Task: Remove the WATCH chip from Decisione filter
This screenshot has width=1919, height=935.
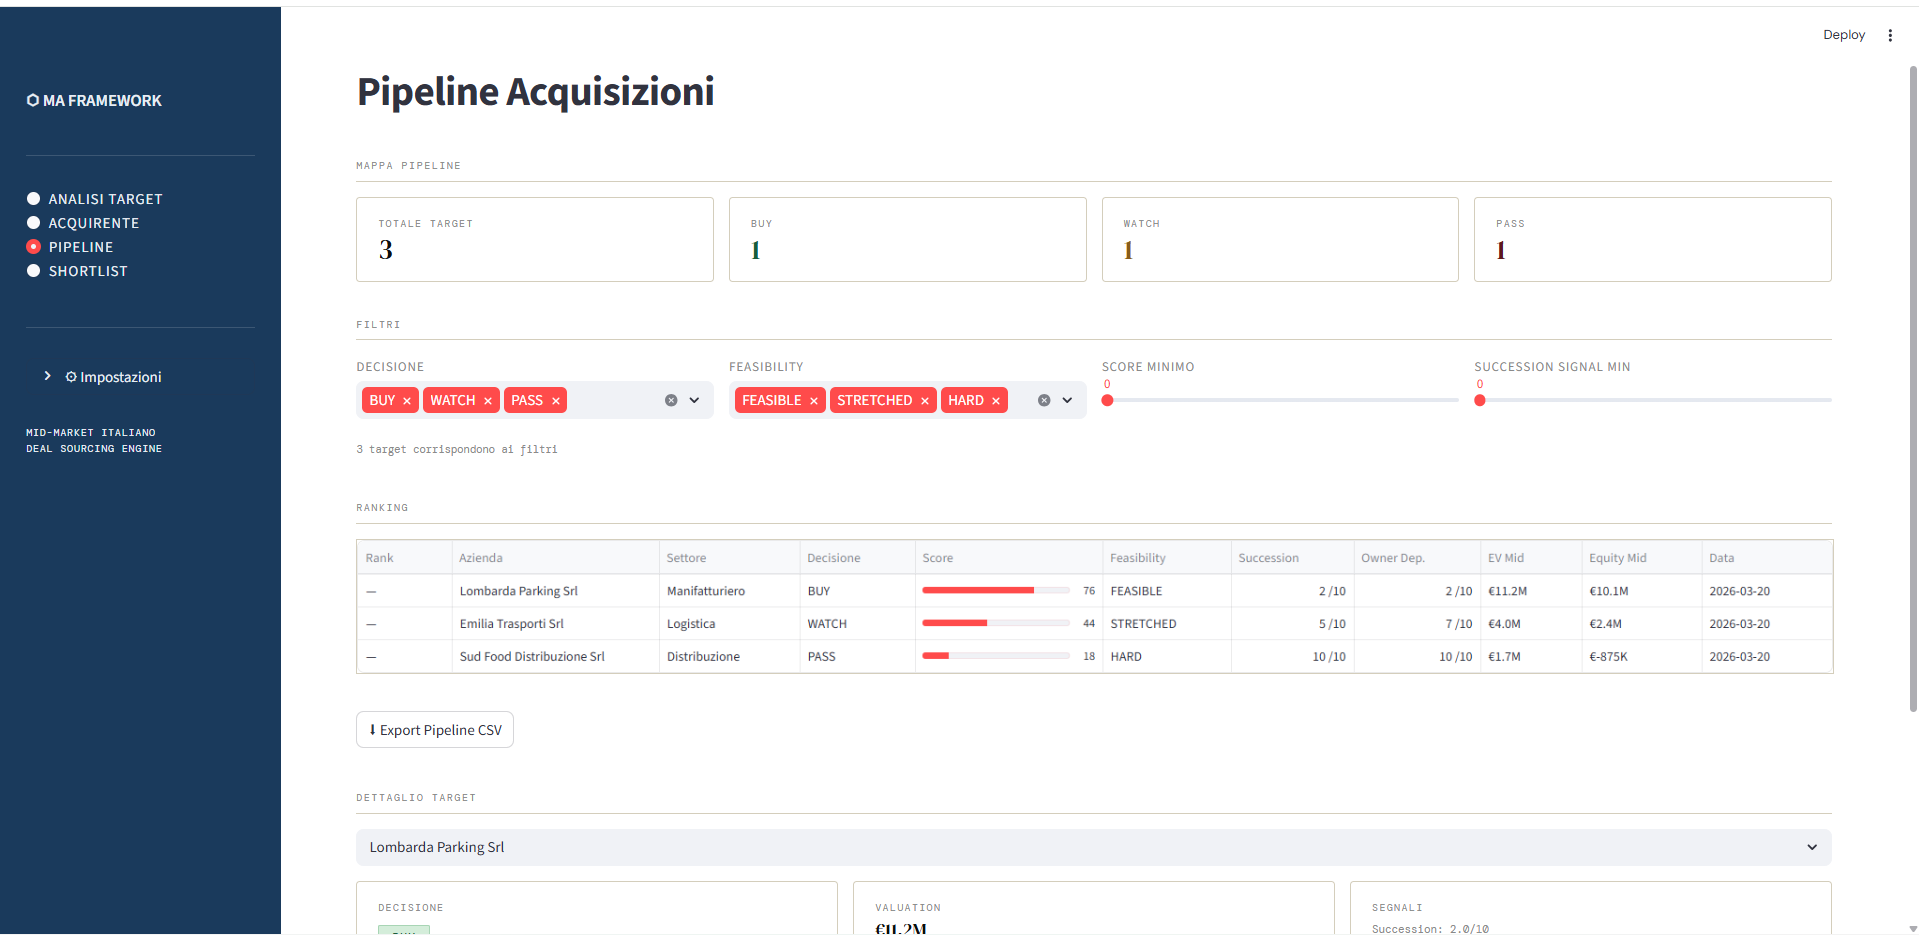Action: [x=488, y=400]
